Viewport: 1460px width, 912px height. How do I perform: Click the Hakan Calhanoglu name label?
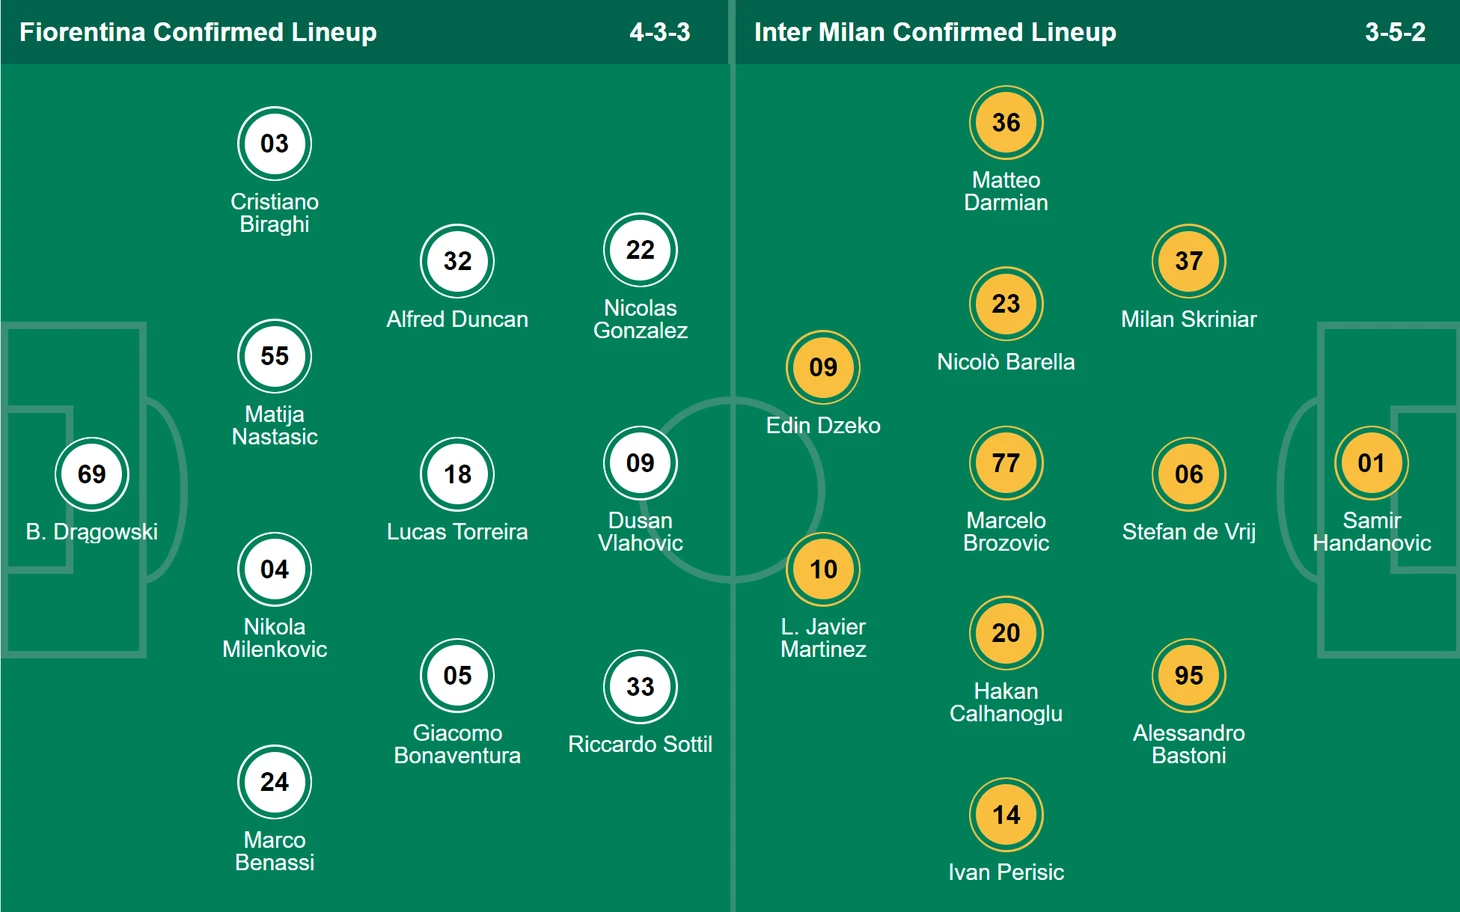[x=1006, y=702]
